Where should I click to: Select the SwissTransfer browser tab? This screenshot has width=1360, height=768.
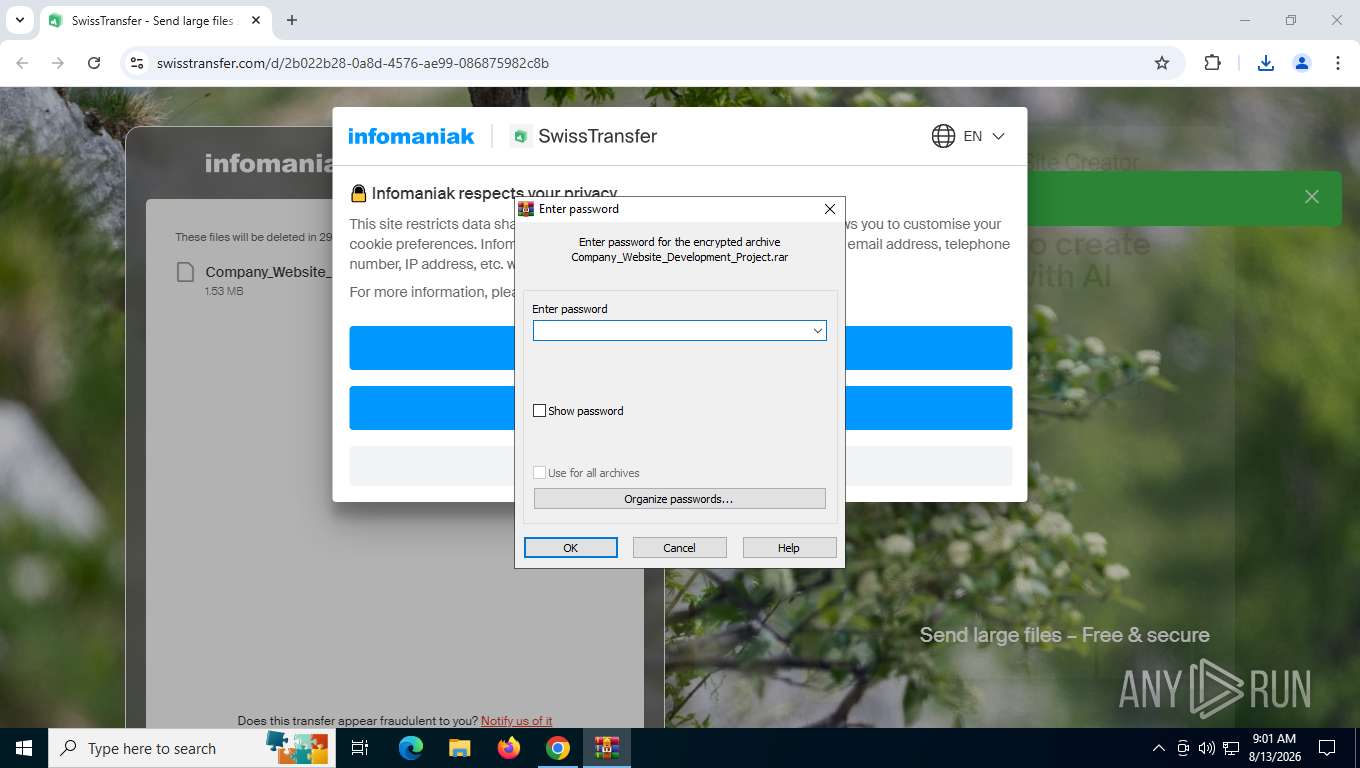point(155,20)
